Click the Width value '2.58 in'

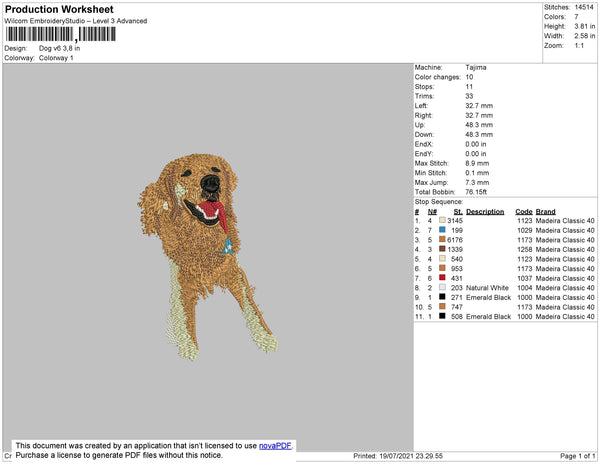(x=585, y=36)
